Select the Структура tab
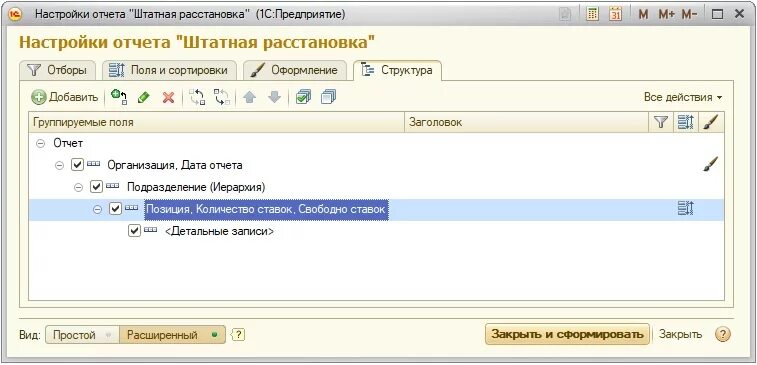The height and width of the screenshot is (365, 757). tap(397, 70)
